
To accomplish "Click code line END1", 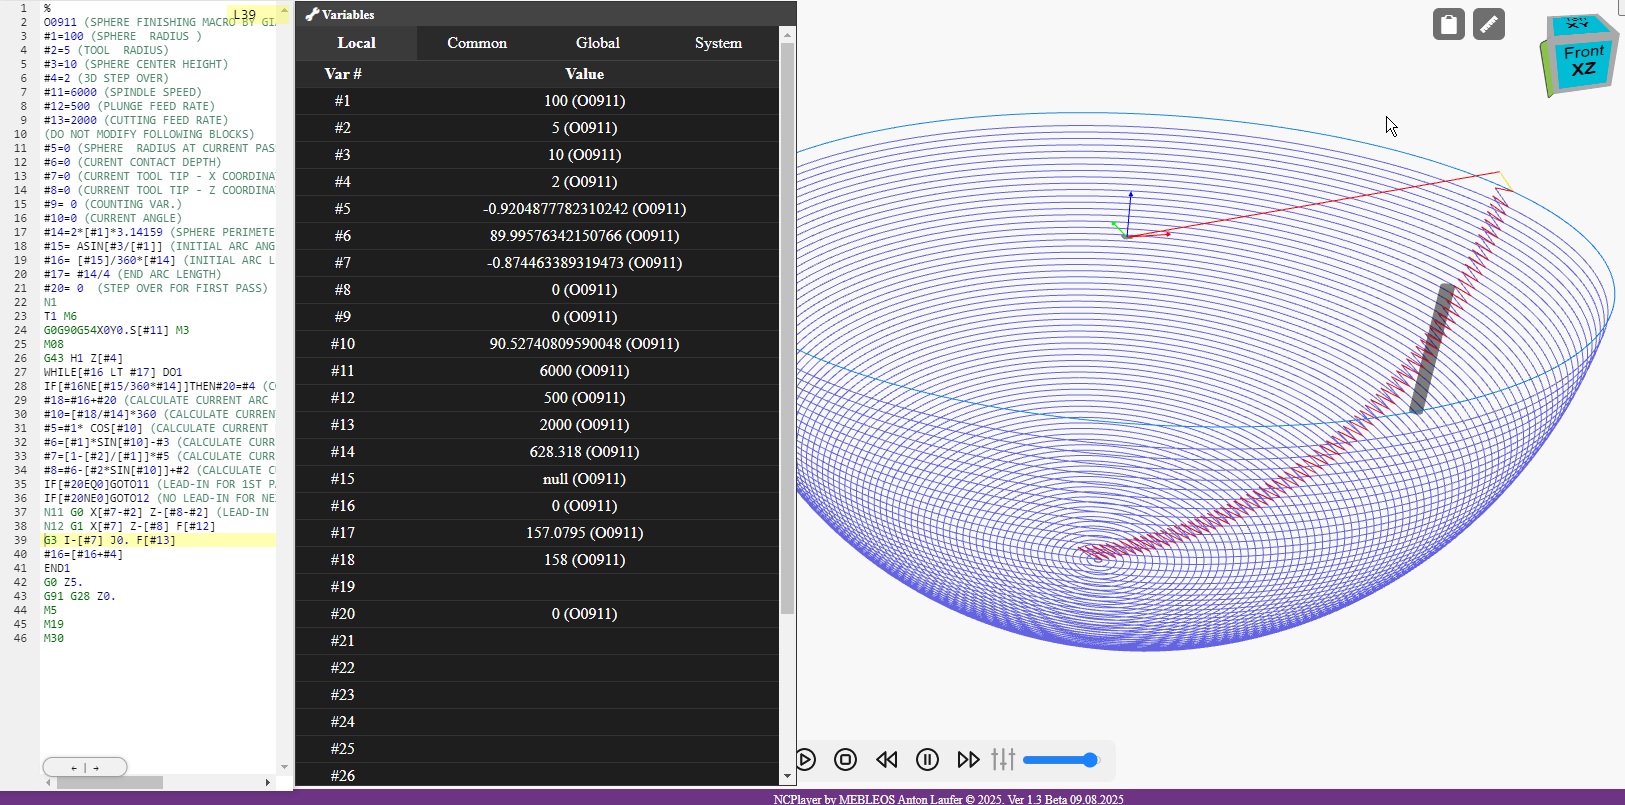I will pos(57,568).
